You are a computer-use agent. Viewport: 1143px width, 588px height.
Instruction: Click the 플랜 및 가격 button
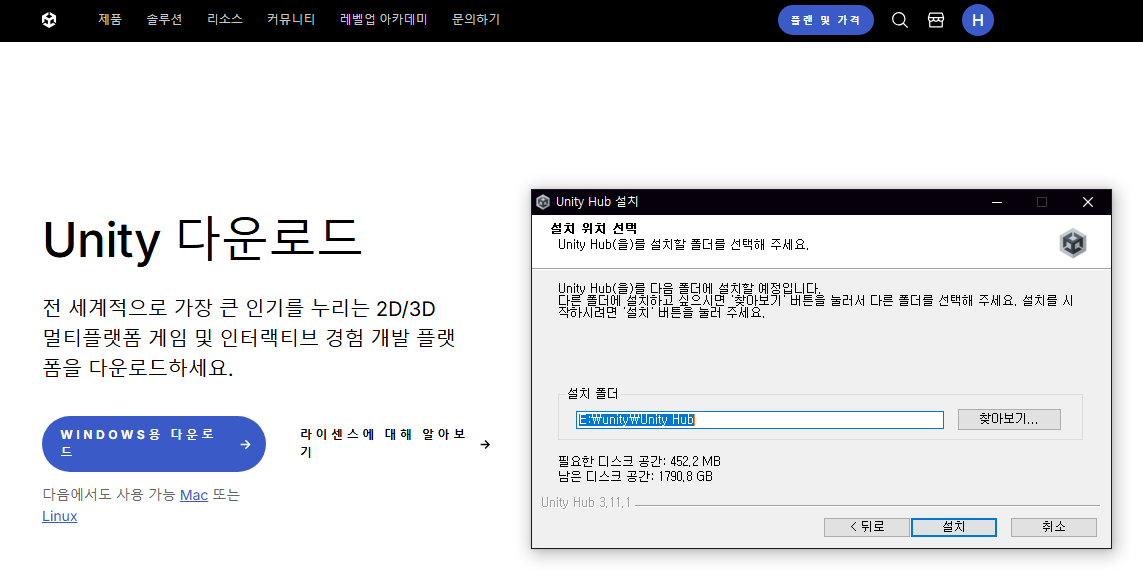coord(826,20)
